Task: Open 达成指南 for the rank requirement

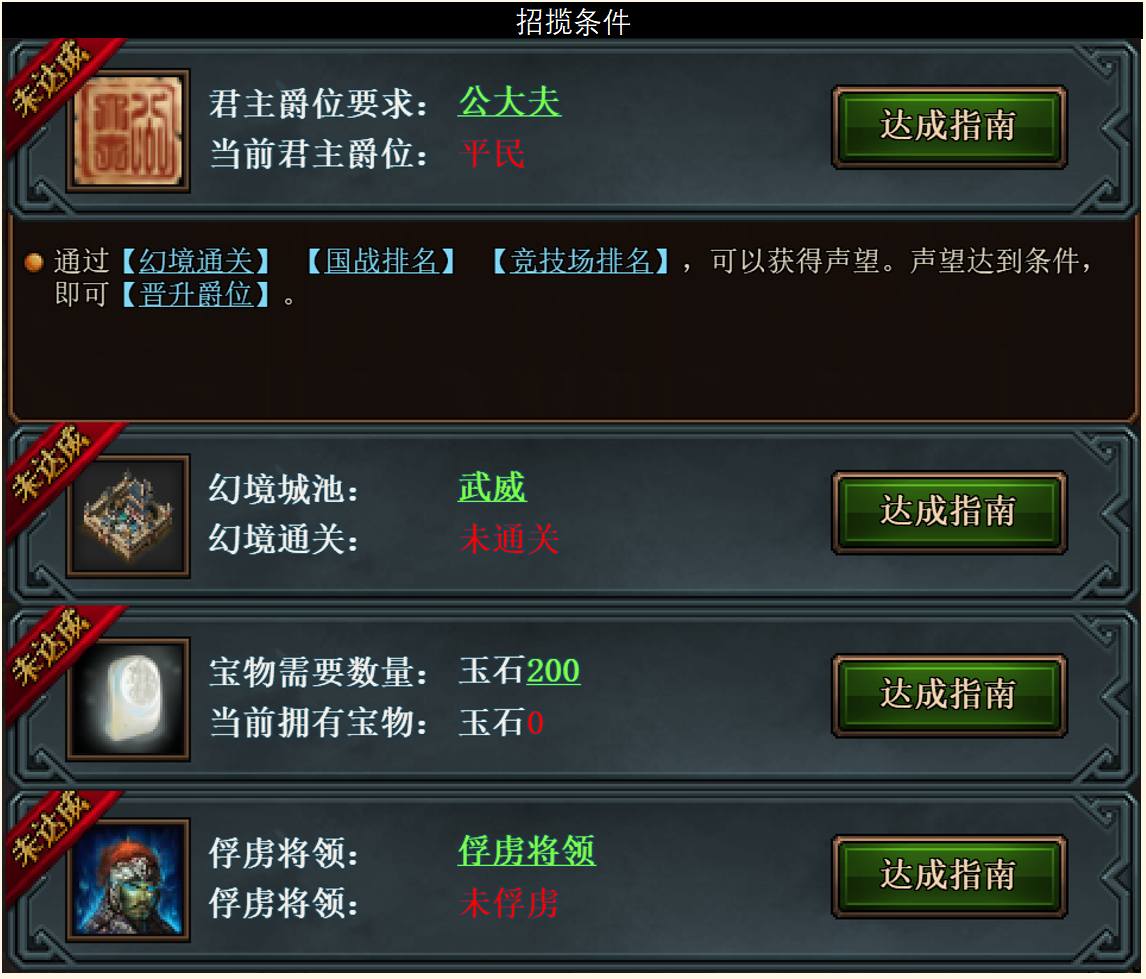Action: tap(949, 127)
